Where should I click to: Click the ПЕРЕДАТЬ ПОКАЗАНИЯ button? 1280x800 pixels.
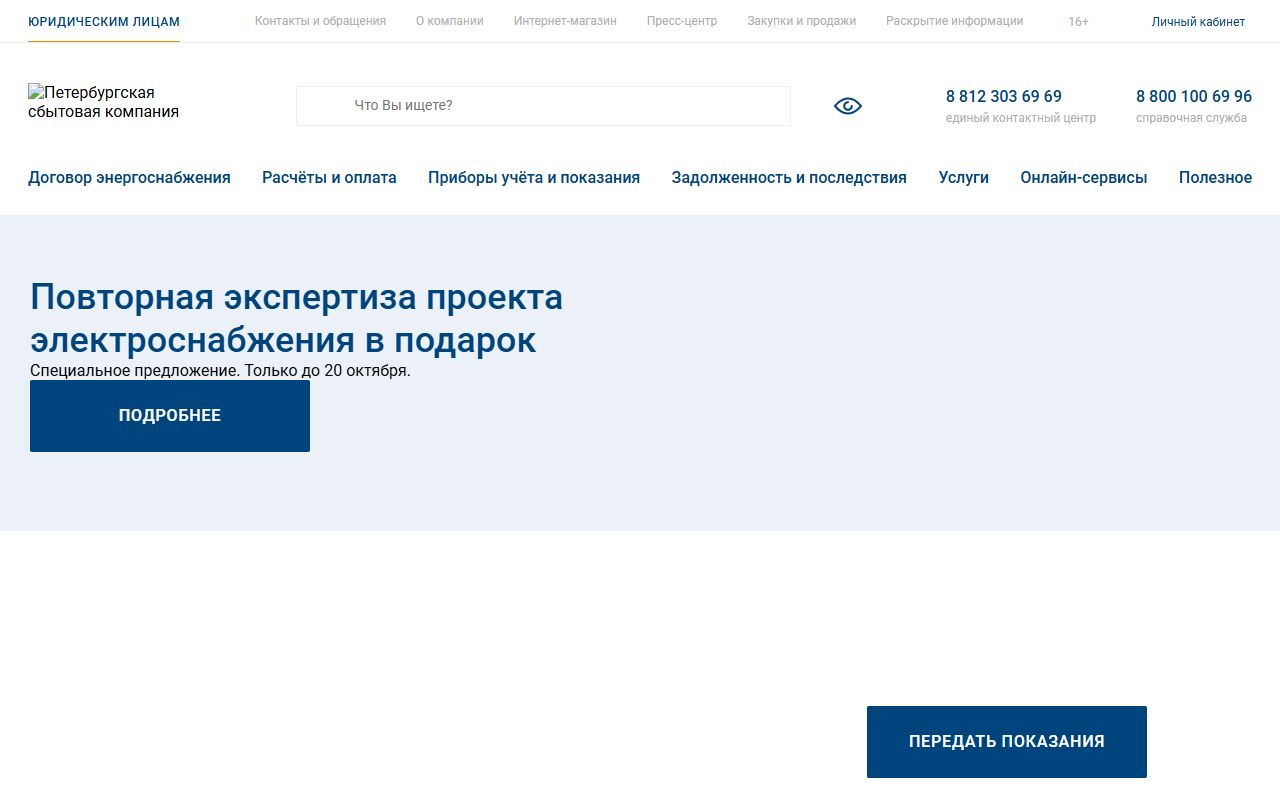(x=1007, y=742)
